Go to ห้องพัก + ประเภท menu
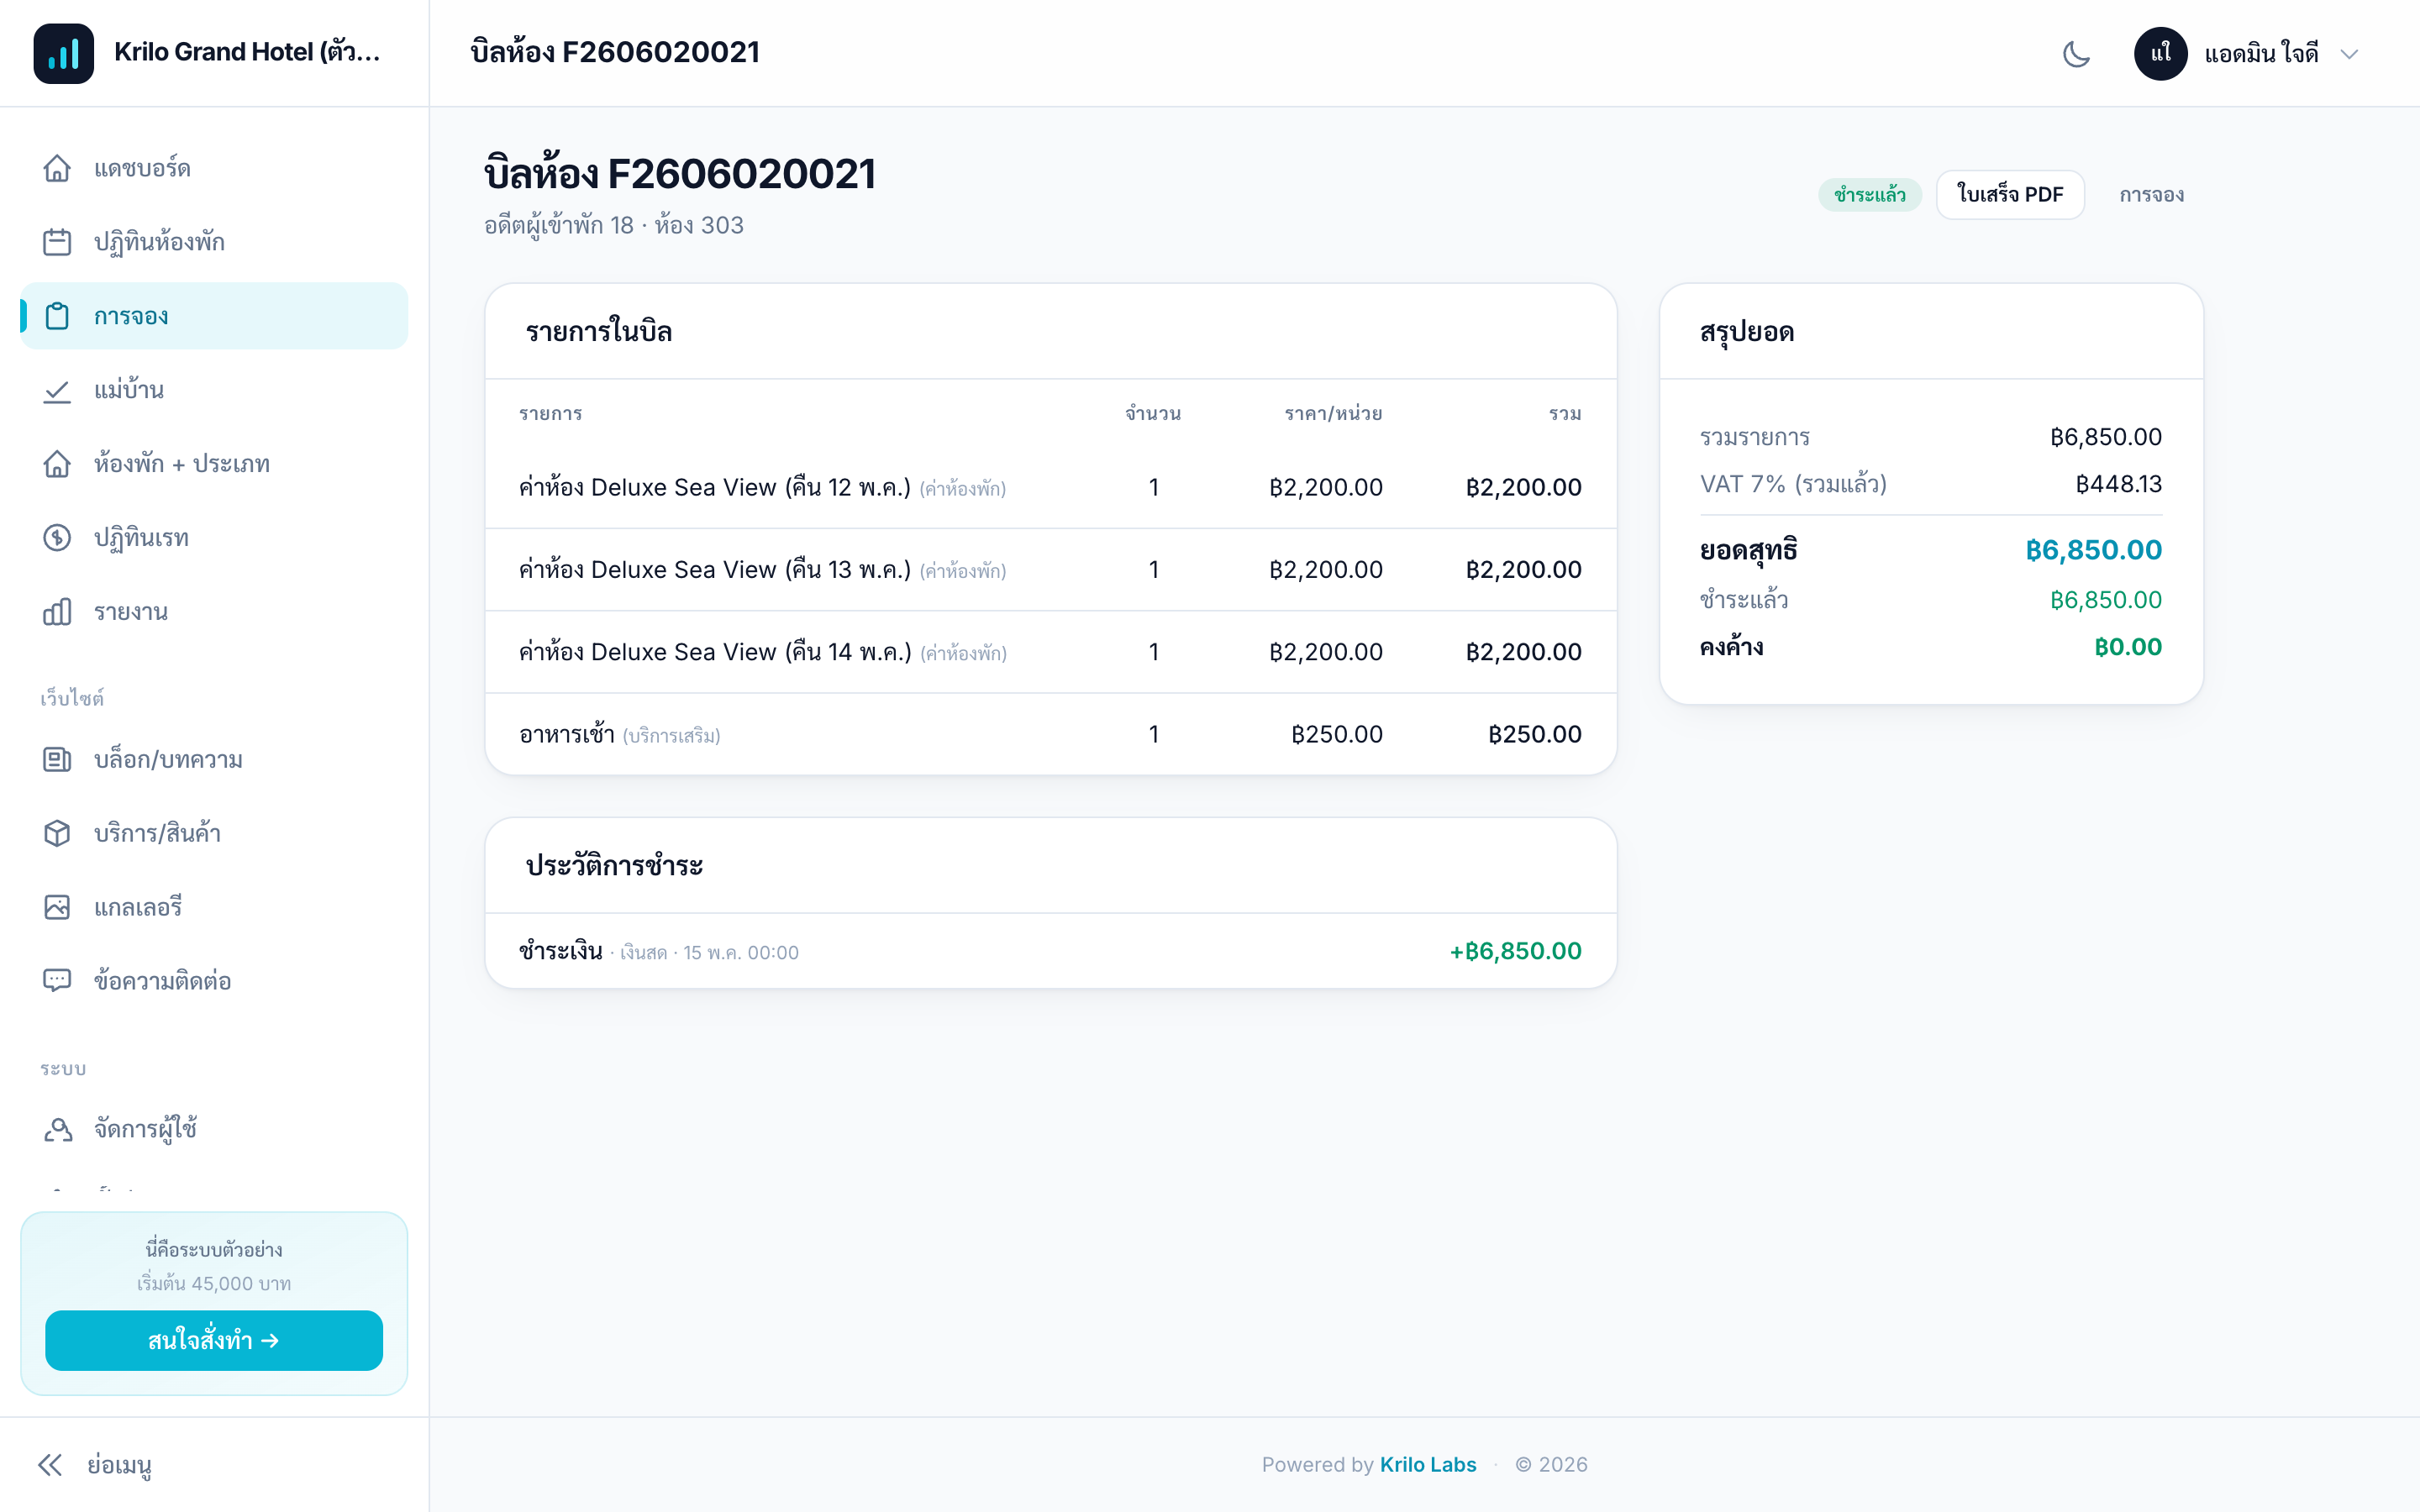 [214, 464]
